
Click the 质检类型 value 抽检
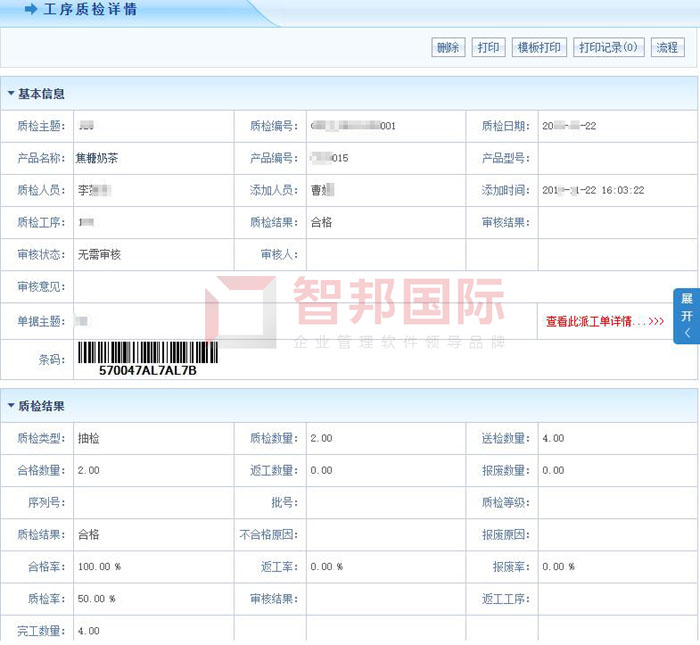point(88,438)
